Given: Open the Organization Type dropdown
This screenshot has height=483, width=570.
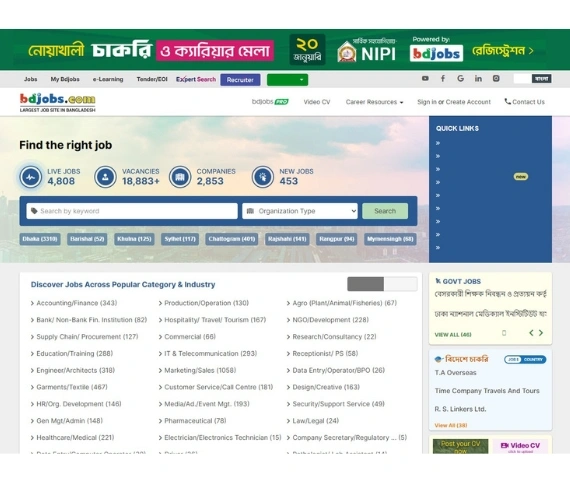Looking at the screenshot, I should (x=300, y=211).
